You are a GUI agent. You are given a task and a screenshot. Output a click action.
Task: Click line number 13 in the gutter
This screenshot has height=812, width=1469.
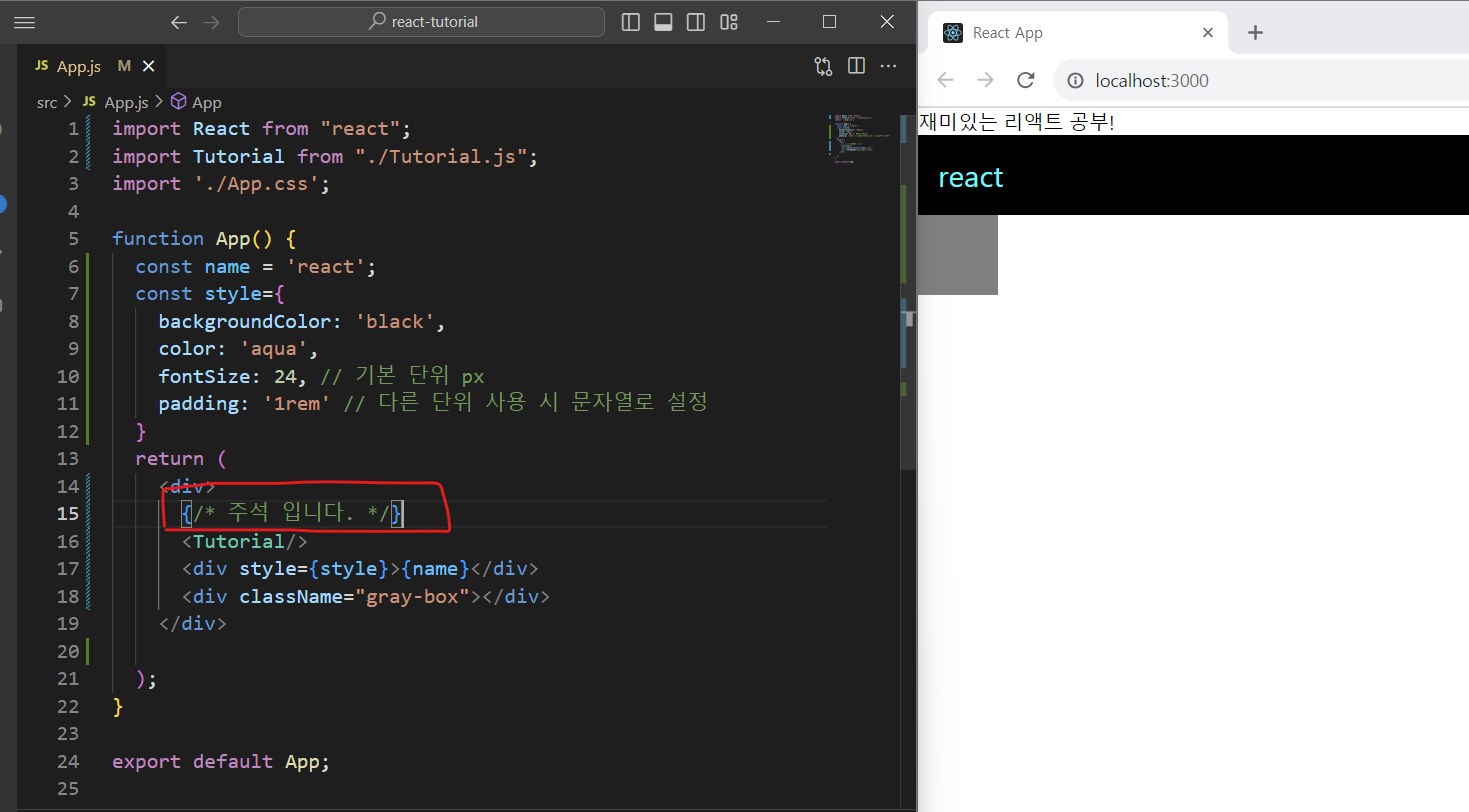(67, 459)
